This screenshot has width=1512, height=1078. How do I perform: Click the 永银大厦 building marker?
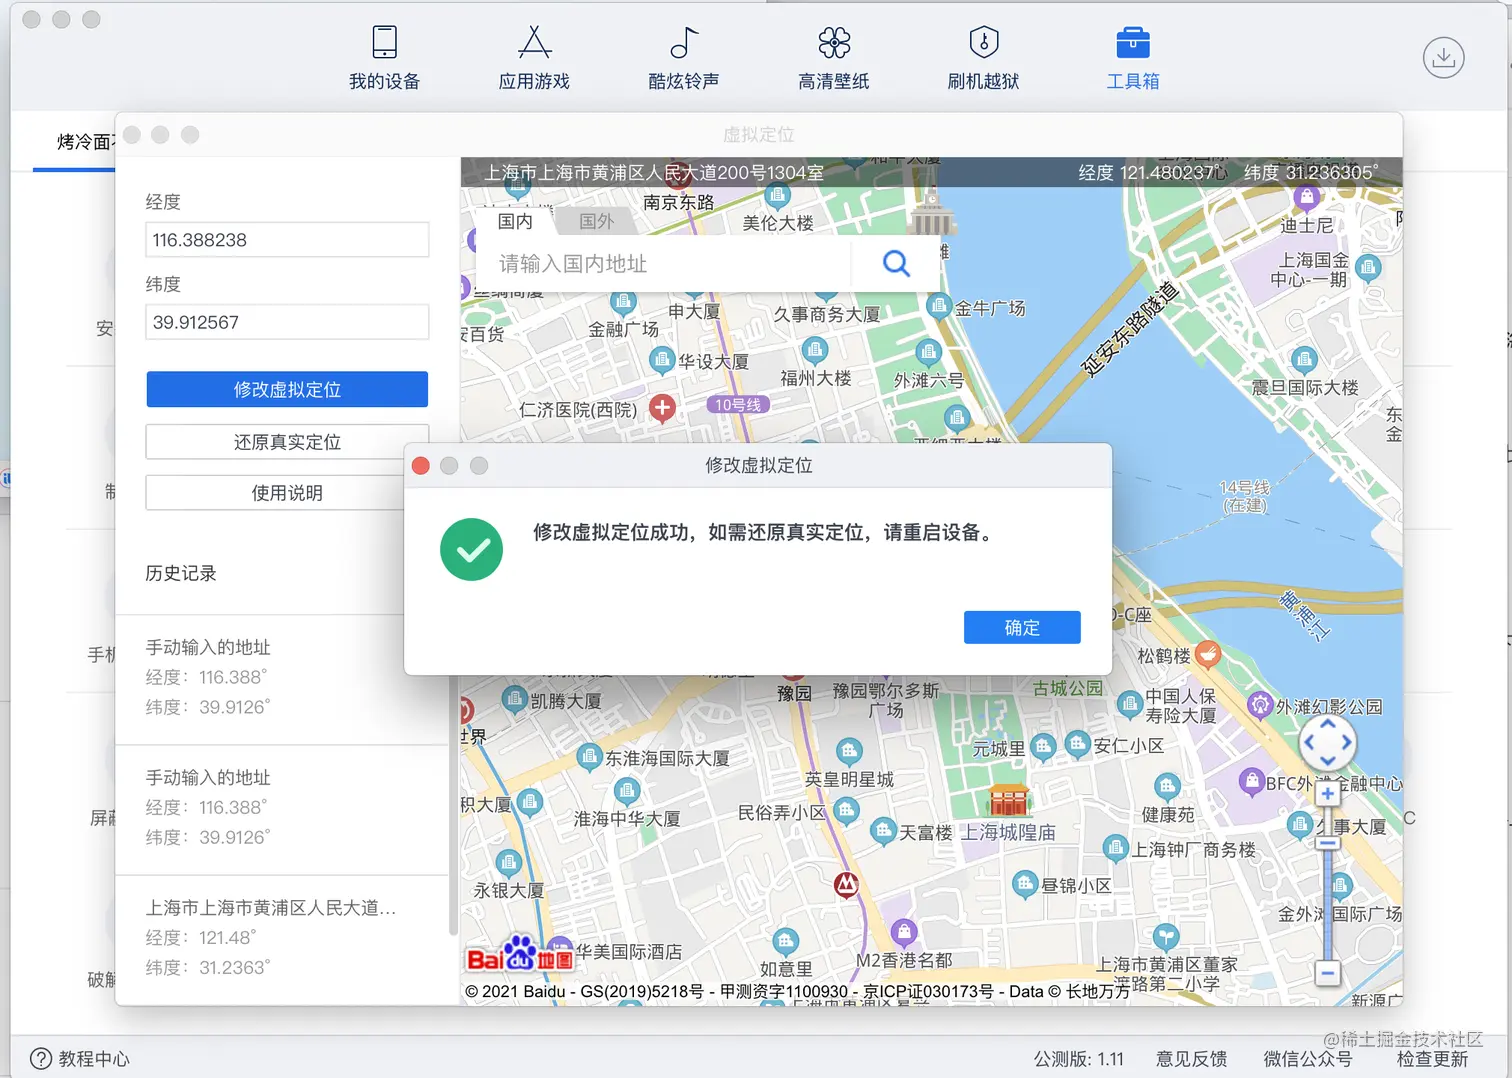click(x=509, y=861)
